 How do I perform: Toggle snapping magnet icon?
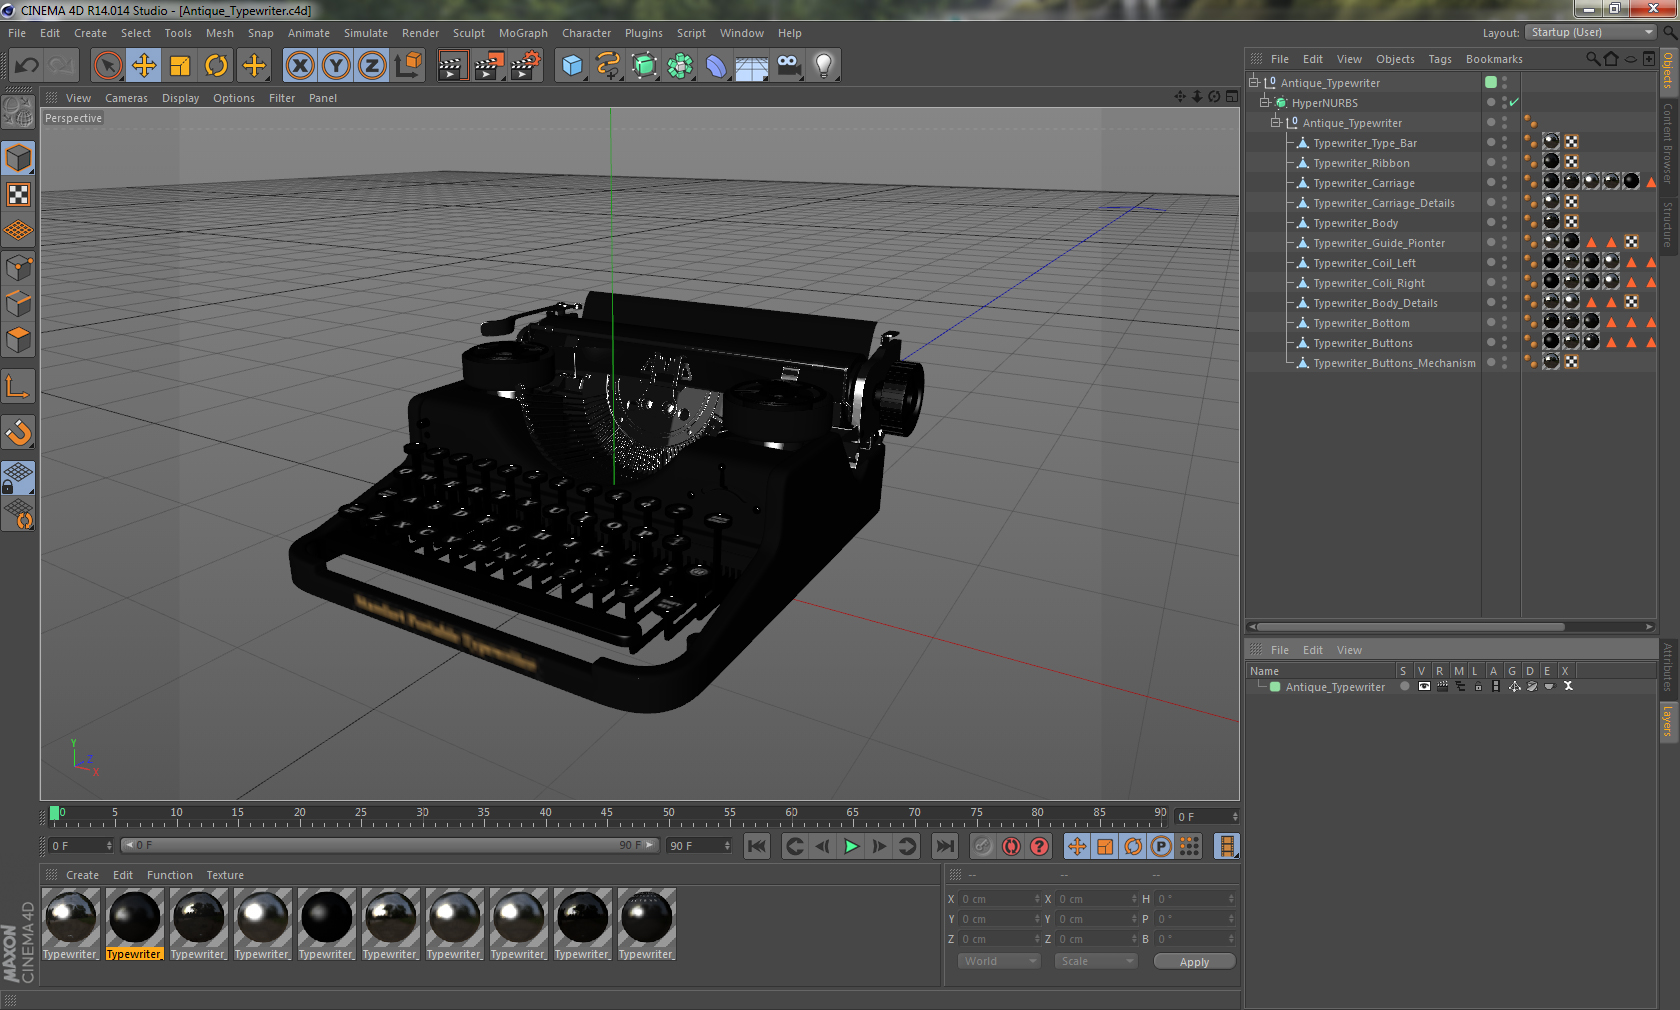18,432
